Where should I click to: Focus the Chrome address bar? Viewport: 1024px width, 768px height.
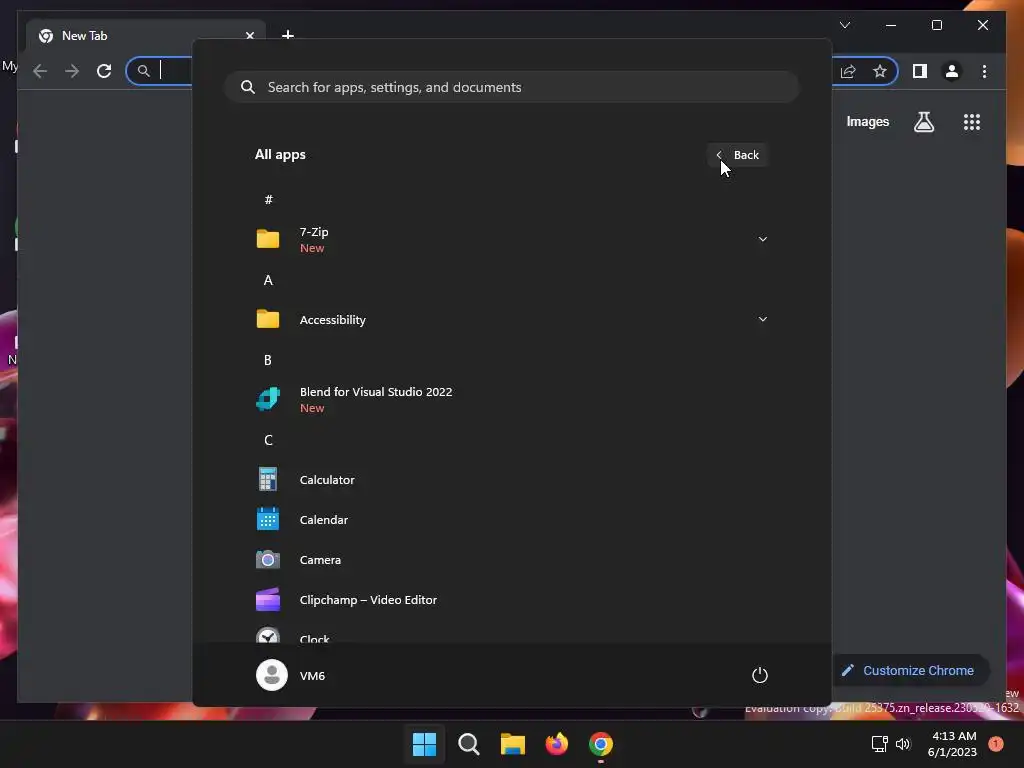coord(159,71)
